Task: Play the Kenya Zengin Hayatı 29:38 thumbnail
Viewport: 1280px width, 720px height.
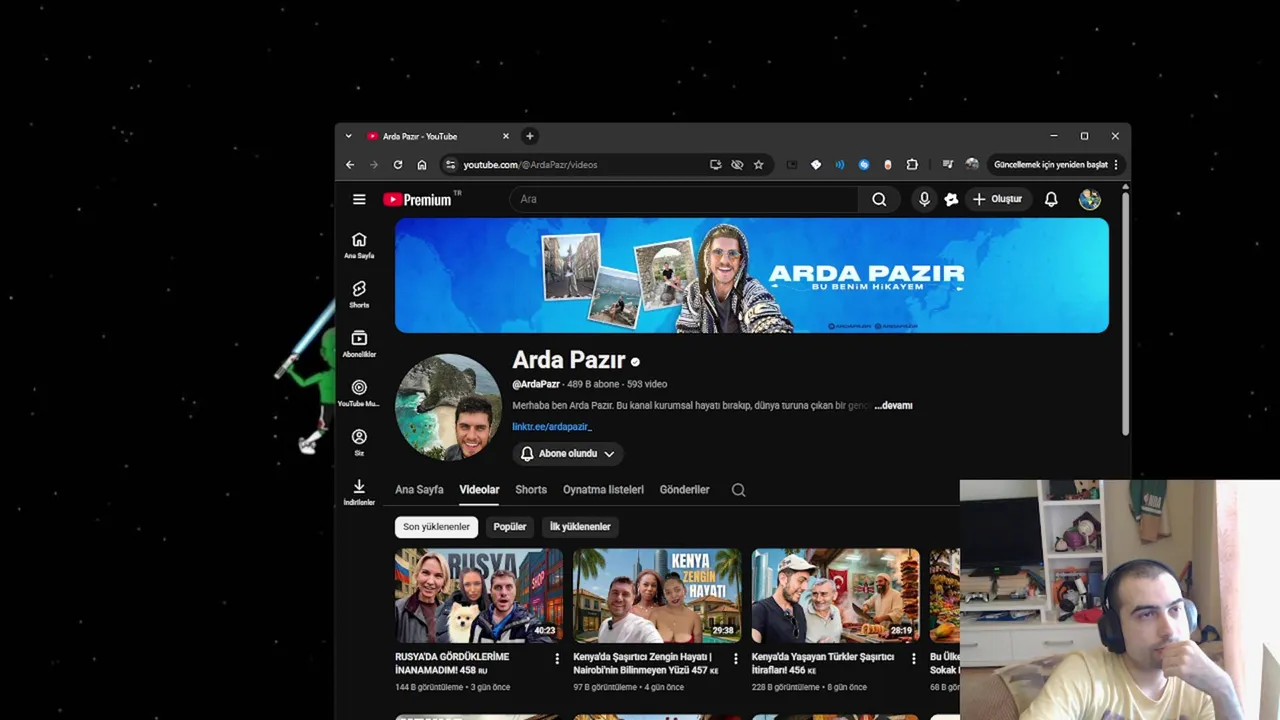Action: (657, 596)
